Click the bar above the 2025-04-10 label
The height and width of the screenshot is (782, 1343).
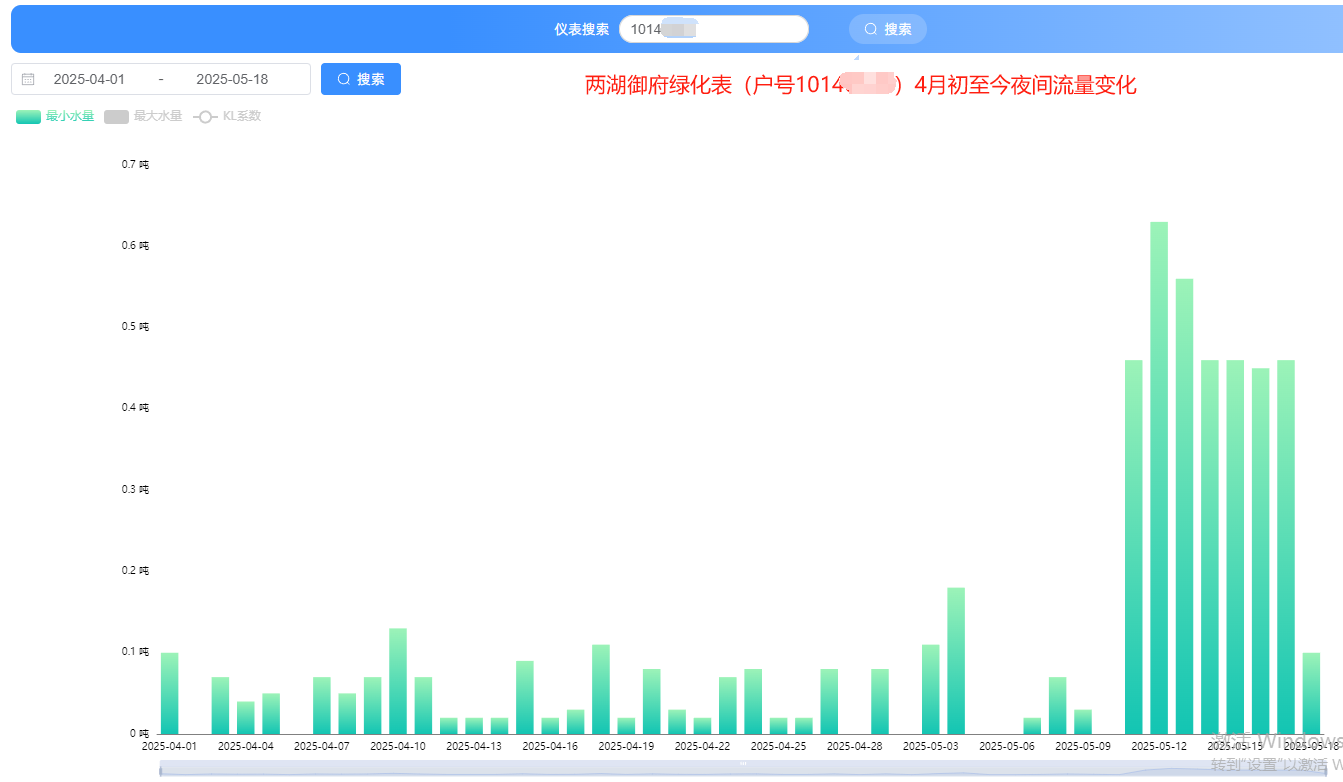[x=398, y=681]
